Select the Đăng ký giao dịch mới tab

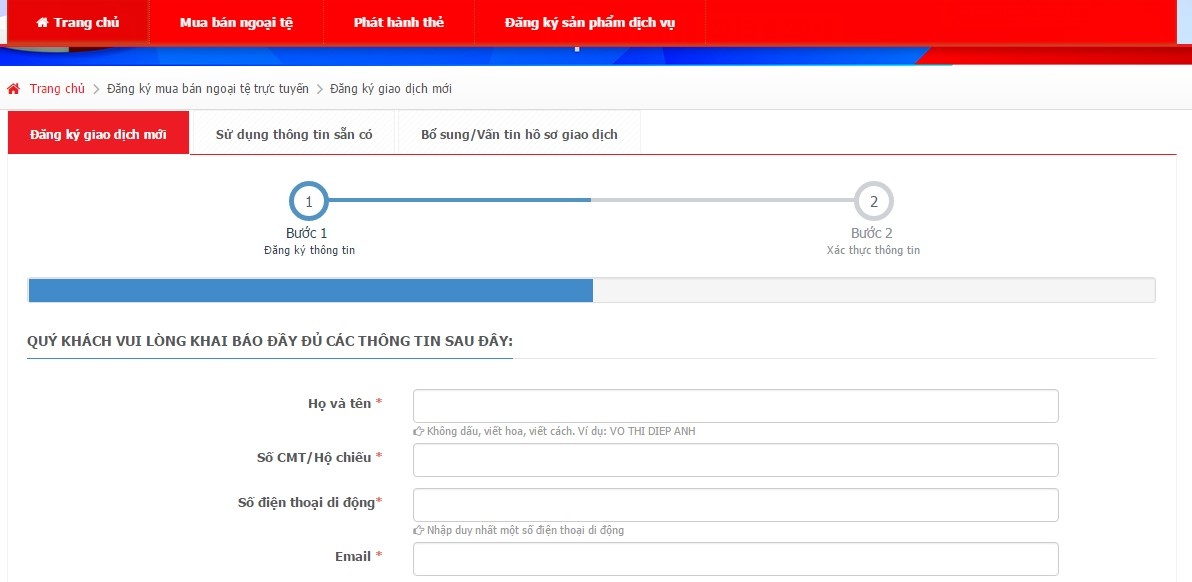[98, 135]
